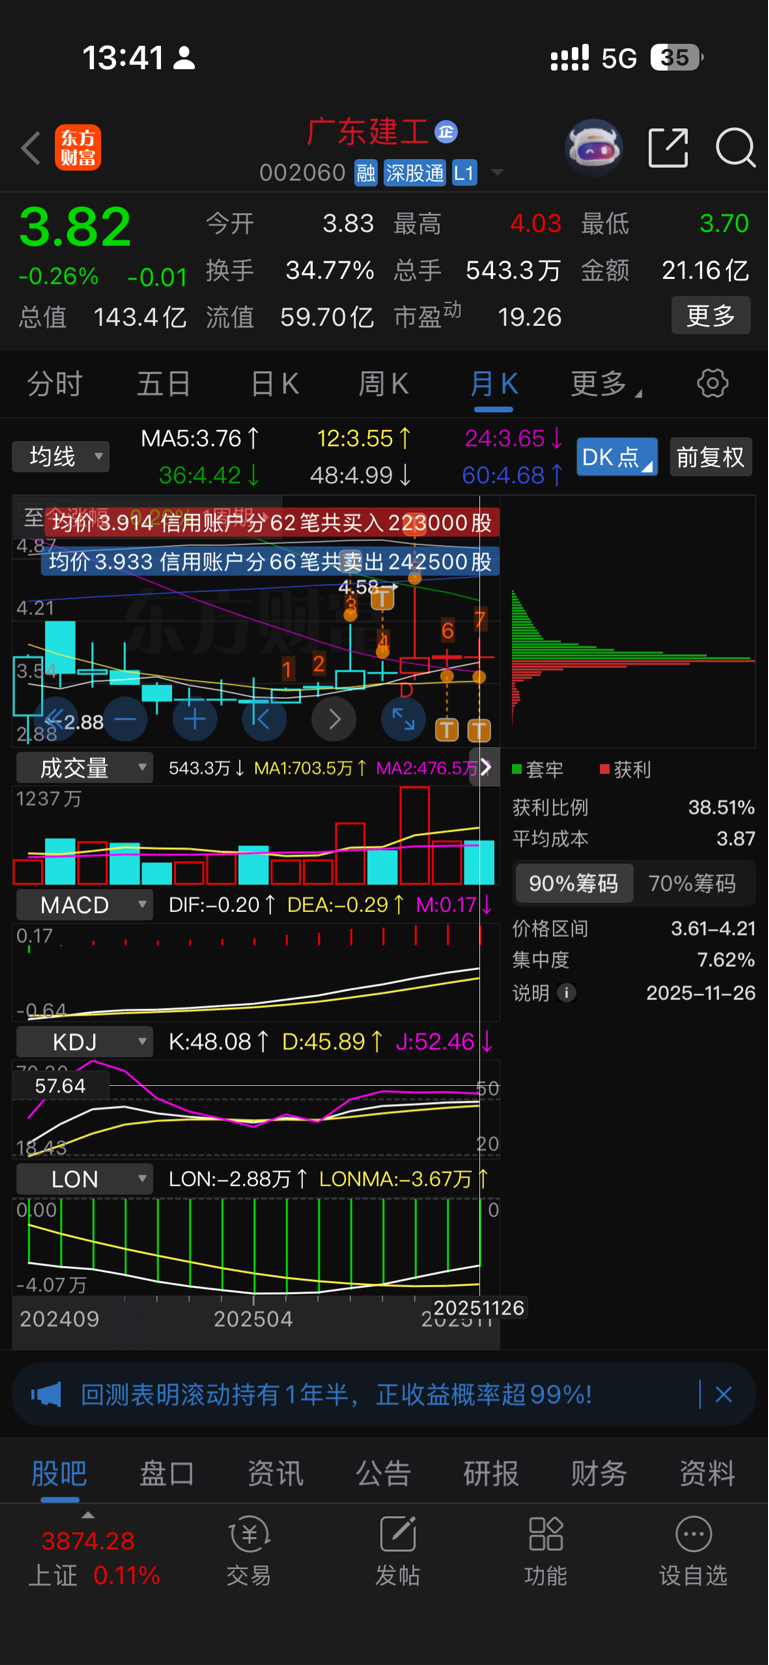This screenshot has width=769, height=1665.
Task: Open chart settings gear icon
Action: click(712, 383)
